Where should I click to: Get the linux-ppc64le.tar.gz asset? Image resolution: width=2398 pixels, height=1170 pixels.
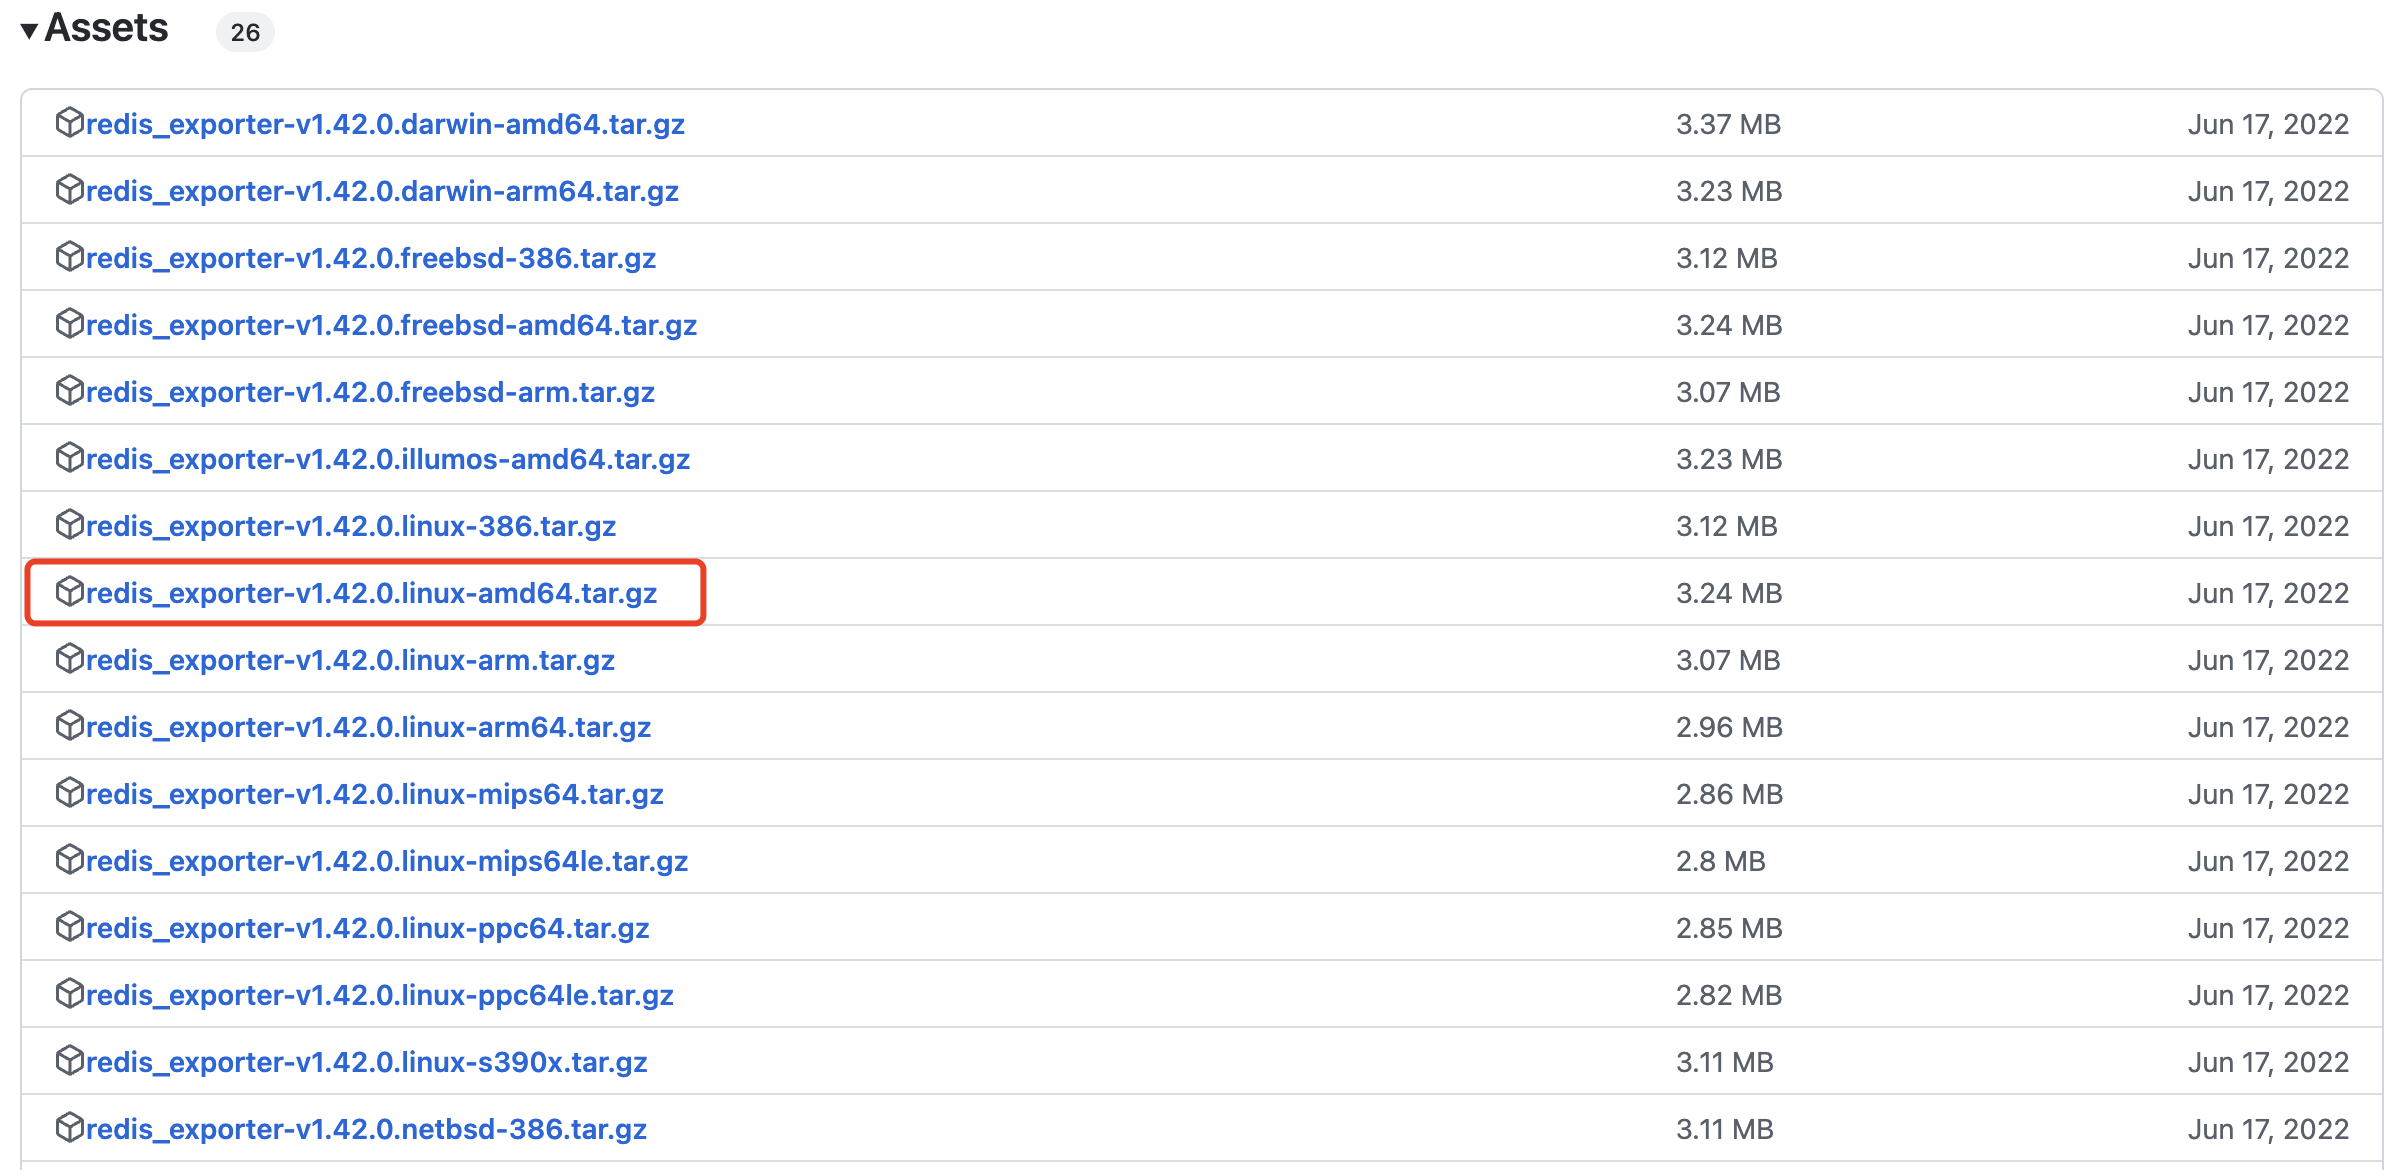pos(380,995)
